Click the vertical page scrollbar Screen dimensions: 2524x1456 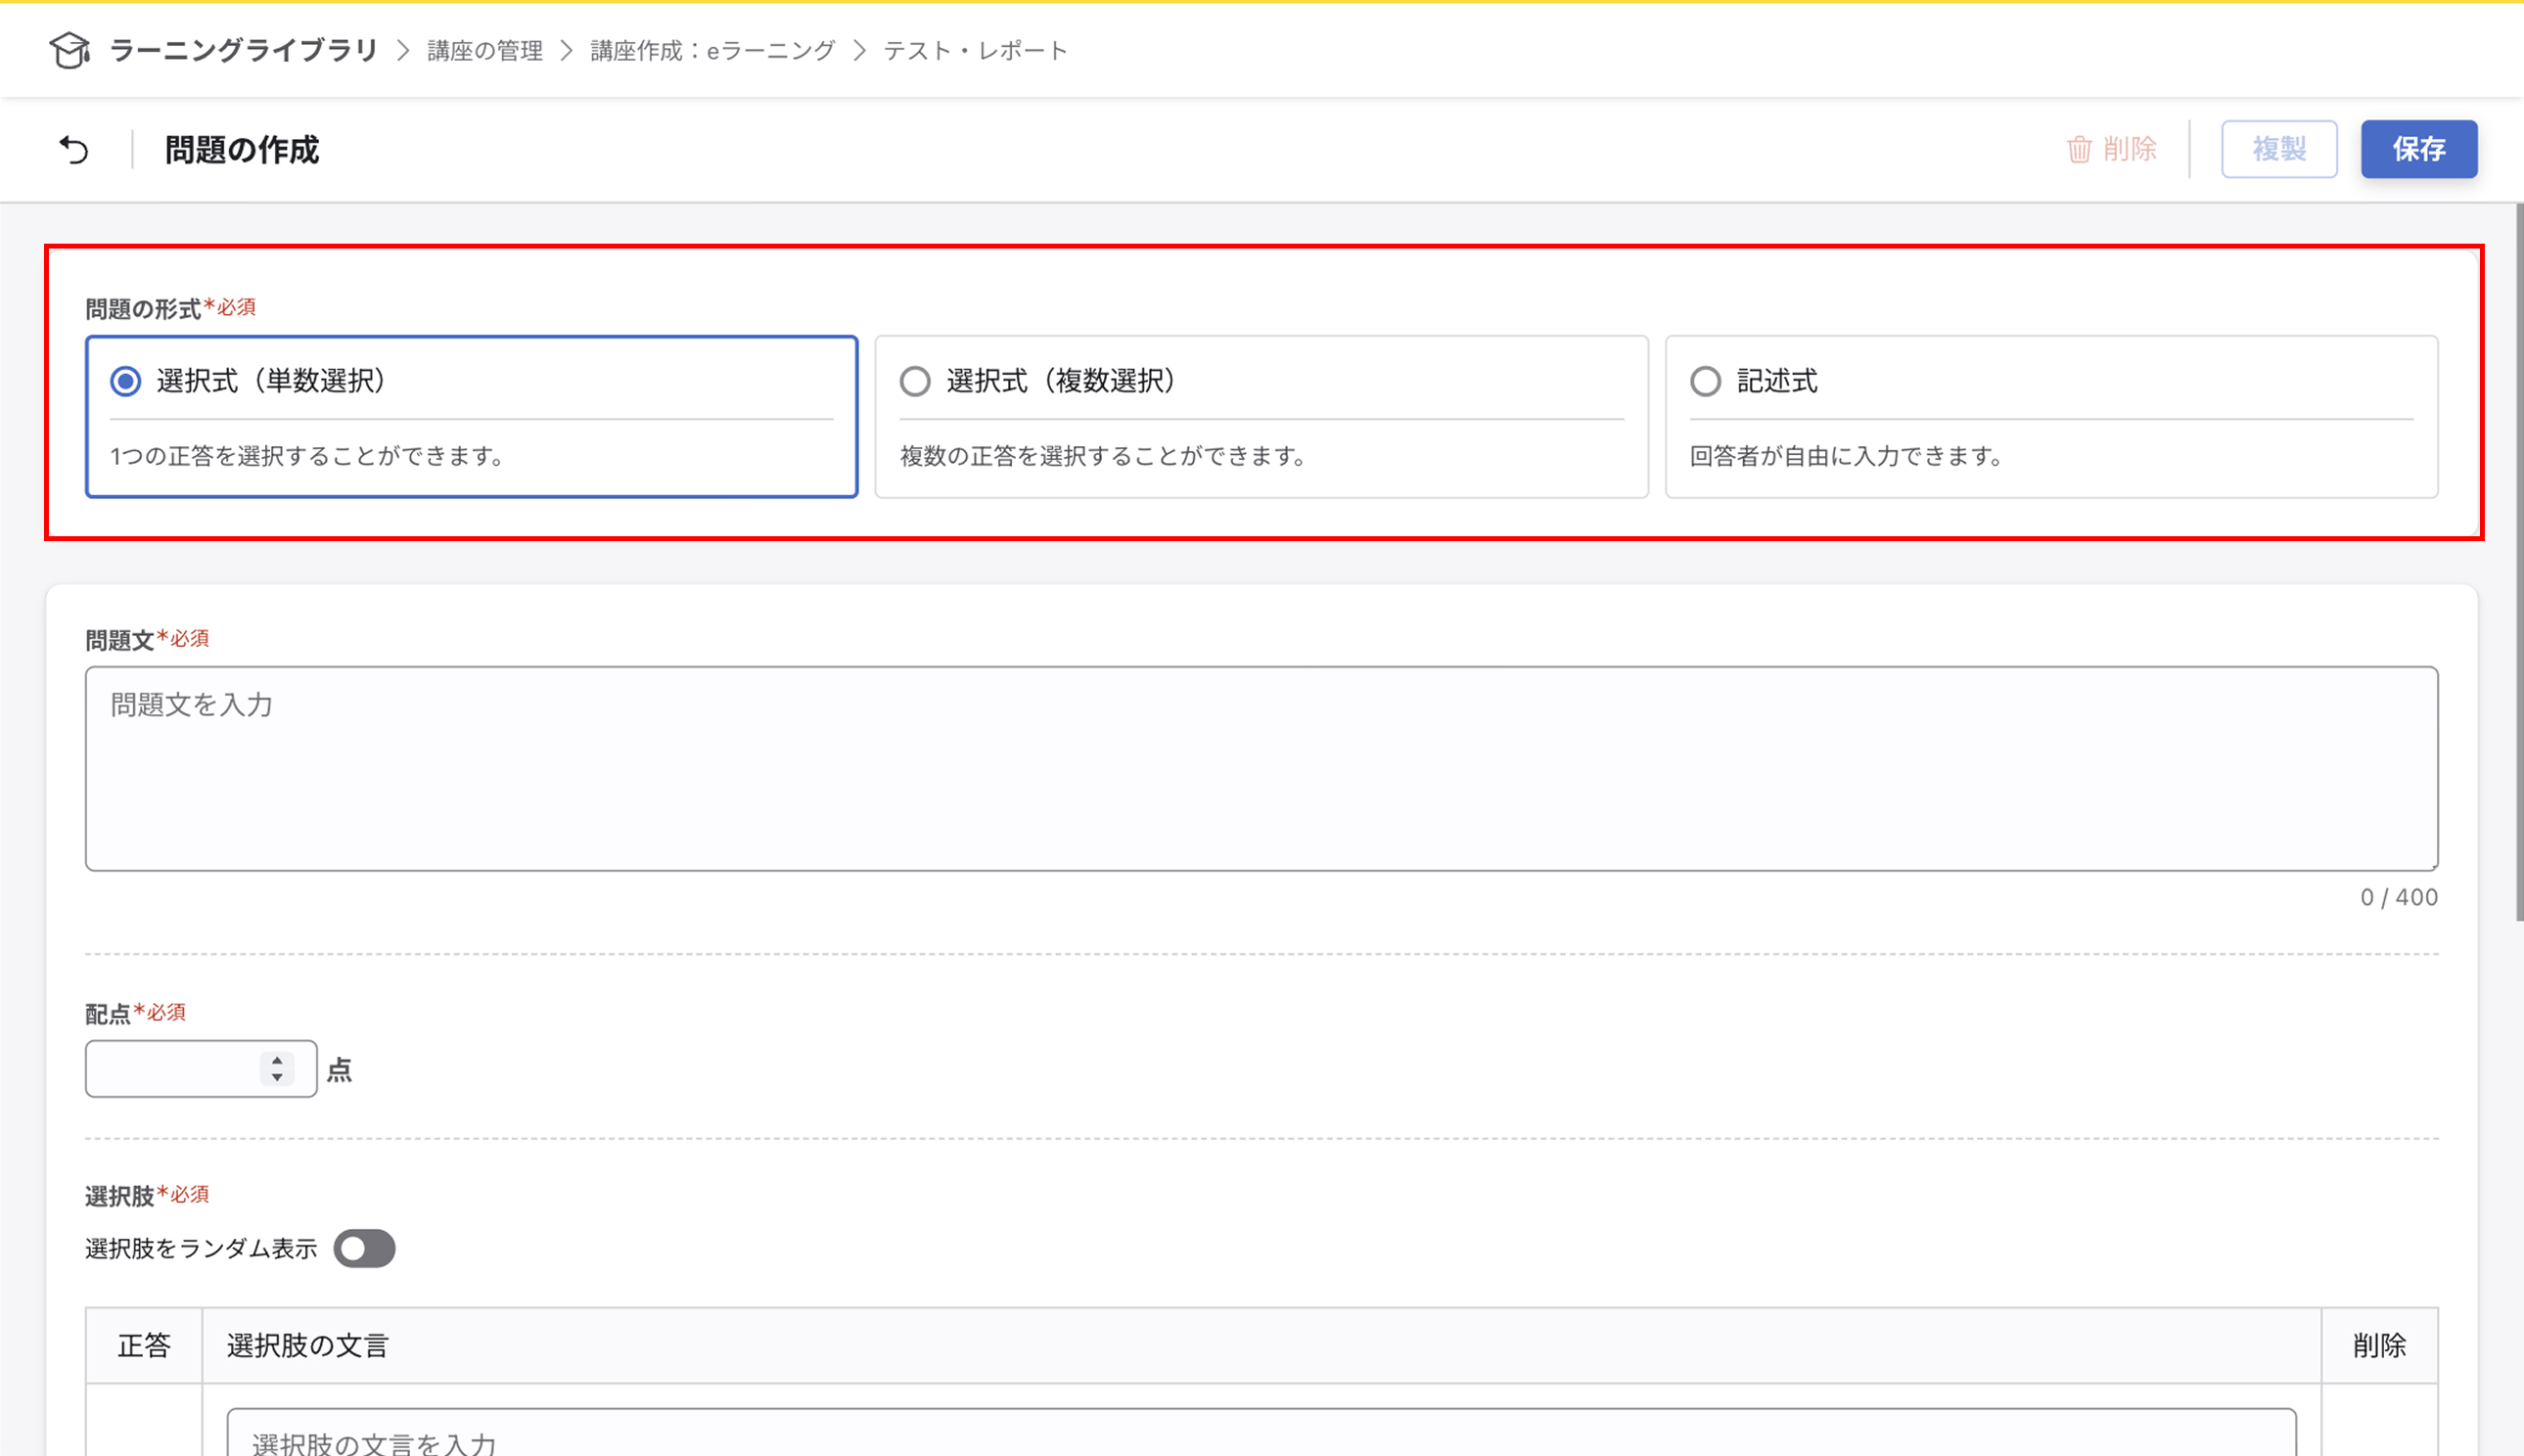point(2519,560)
